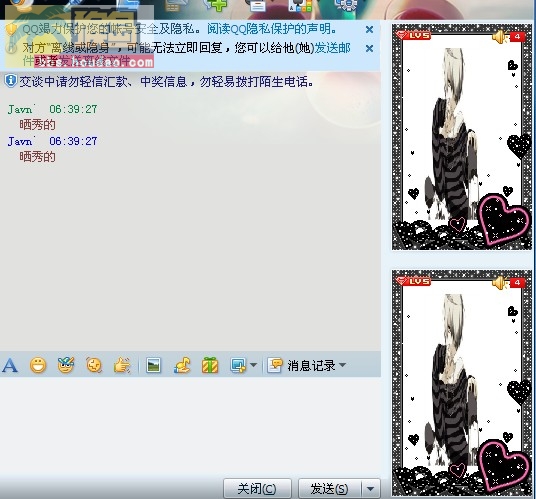Click the red 4 badge on lower avatar
536x499 pixels.
click(x=518, y=283)
